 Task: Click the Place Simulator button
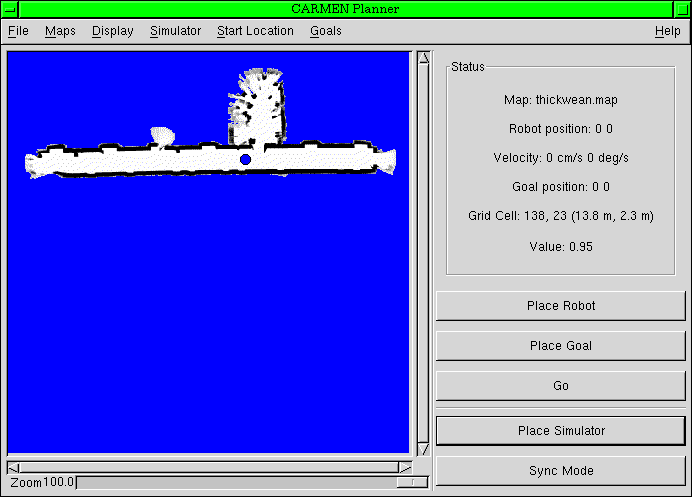coord(561,431)
